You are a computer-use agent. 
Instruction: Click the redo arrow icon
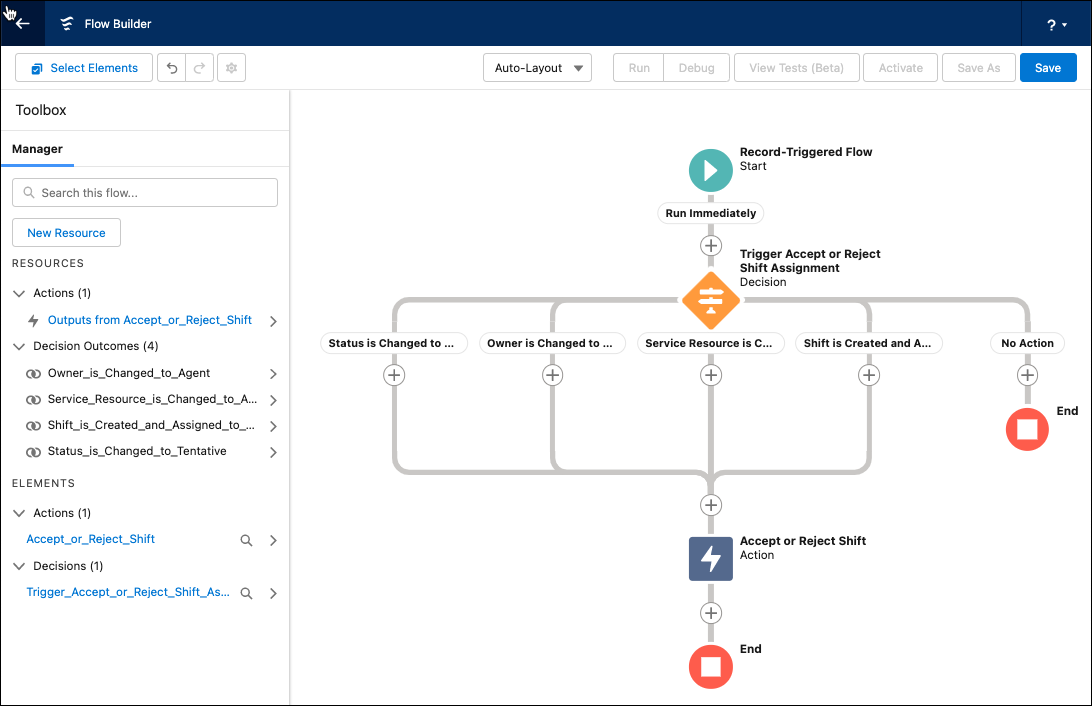[199, 68]
